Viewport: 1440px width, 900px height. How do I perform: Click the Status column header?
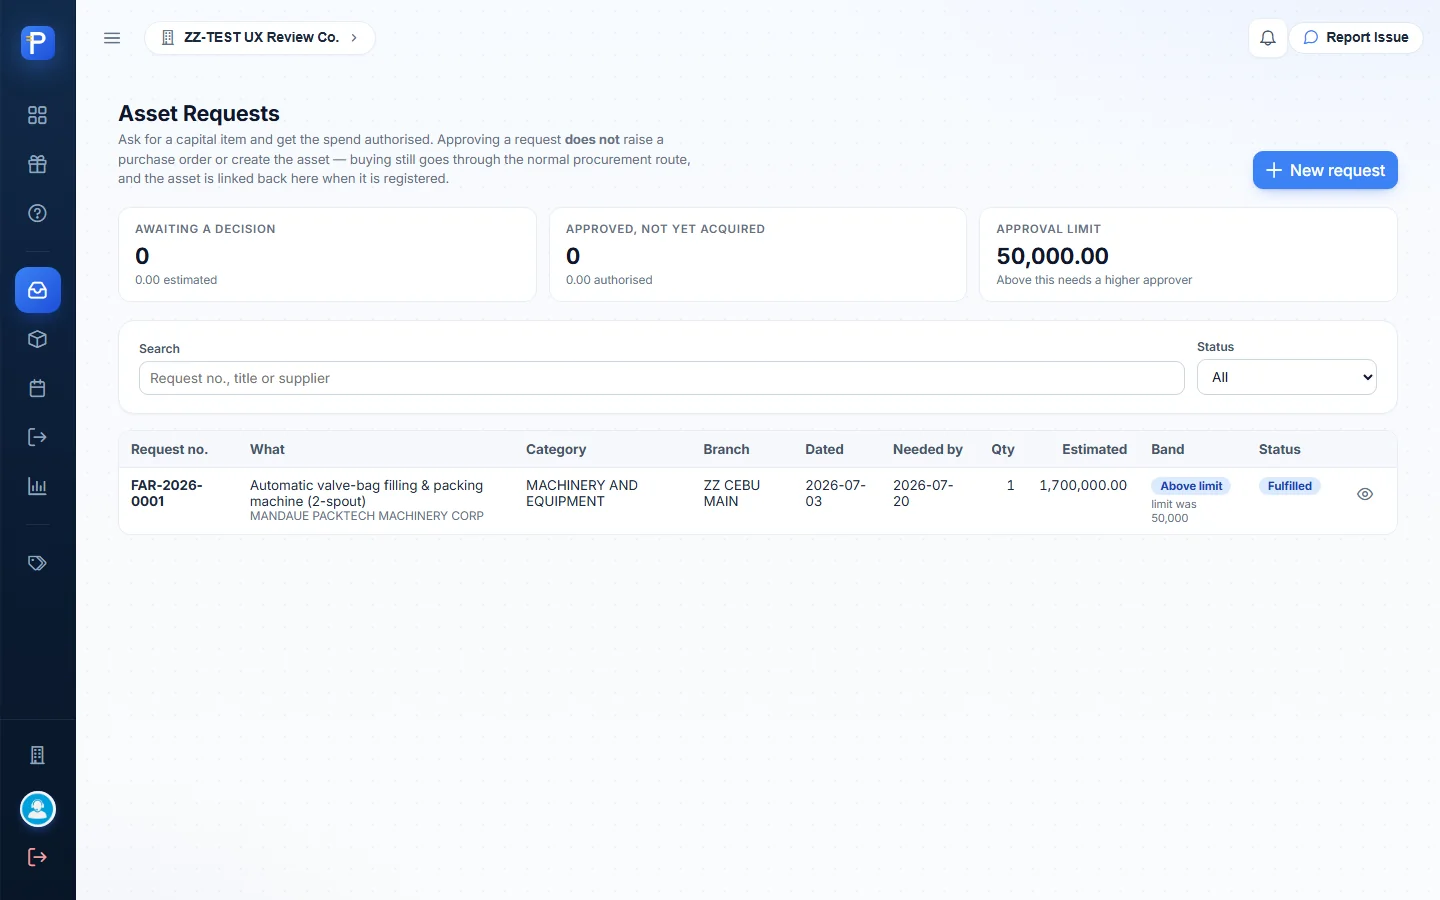(1279, 449)
